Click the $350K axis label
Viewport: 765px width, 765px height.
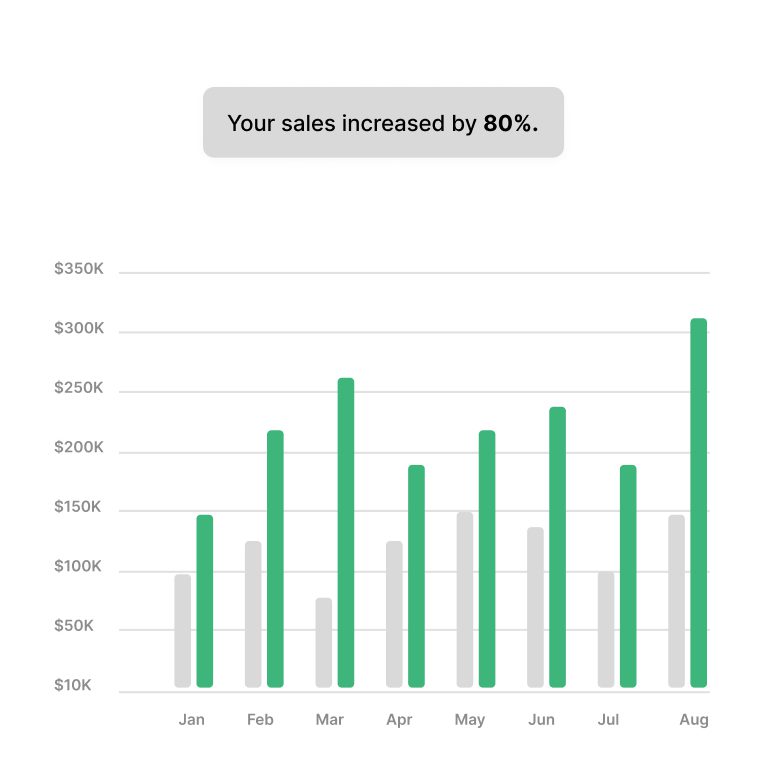(x=79, y=269)
